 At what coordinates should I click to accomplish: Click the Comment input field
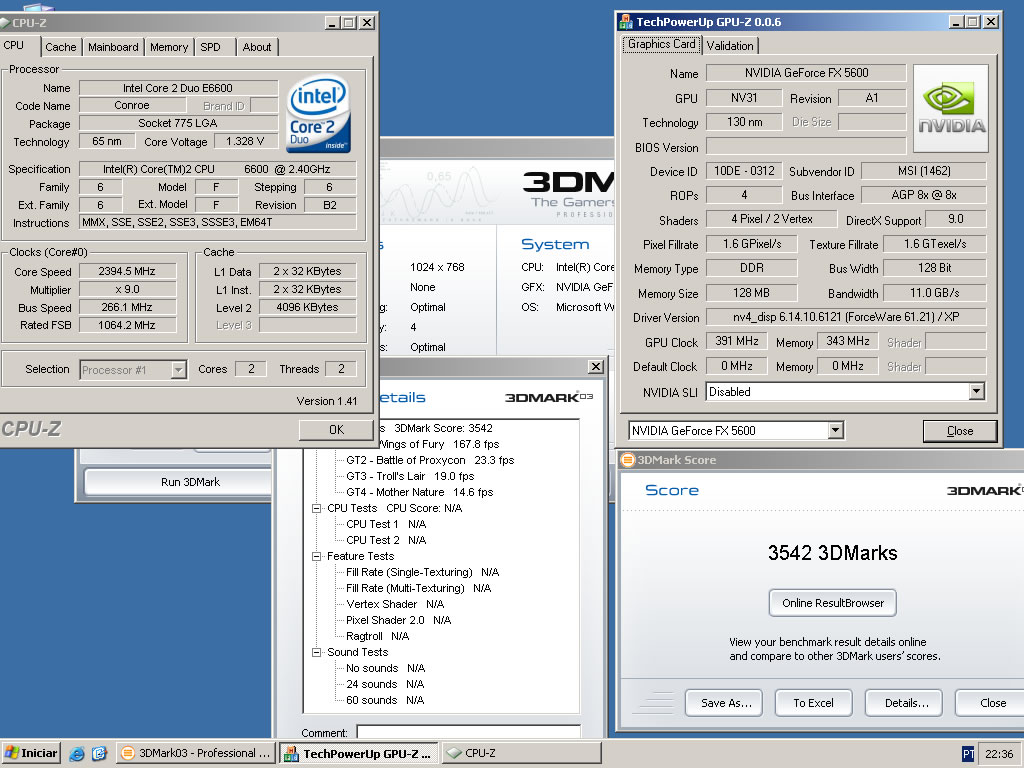pyautogui.click(x=468, y=732)
